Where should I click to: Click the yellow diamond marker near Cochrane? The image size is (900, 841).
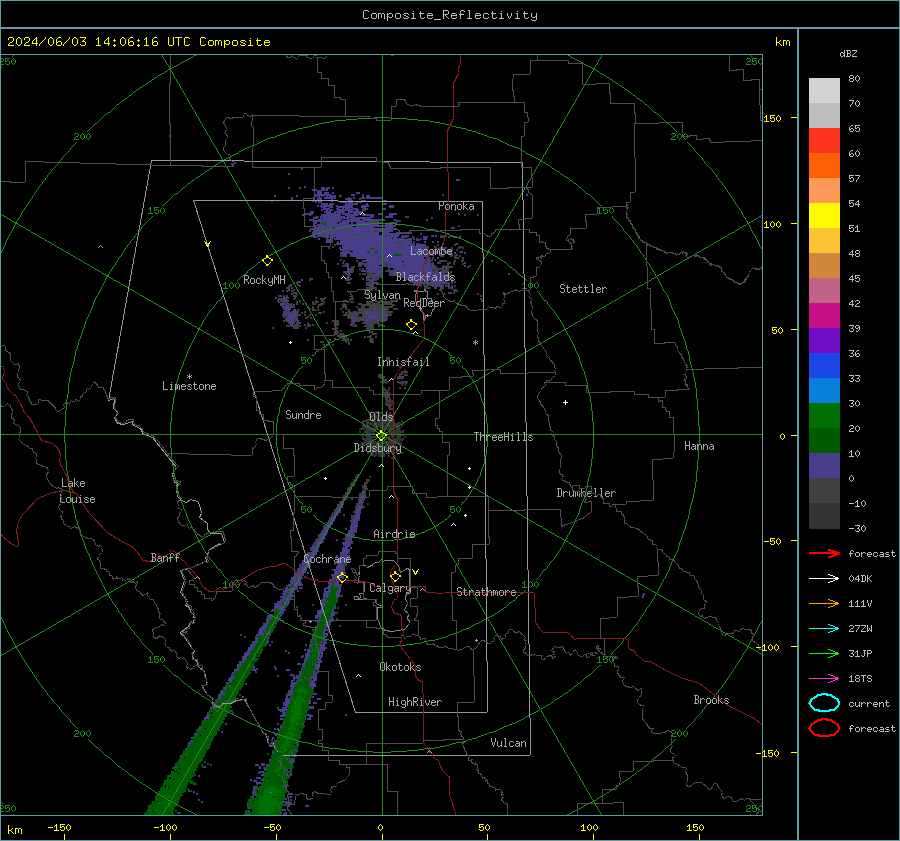[x=342, y=577]
